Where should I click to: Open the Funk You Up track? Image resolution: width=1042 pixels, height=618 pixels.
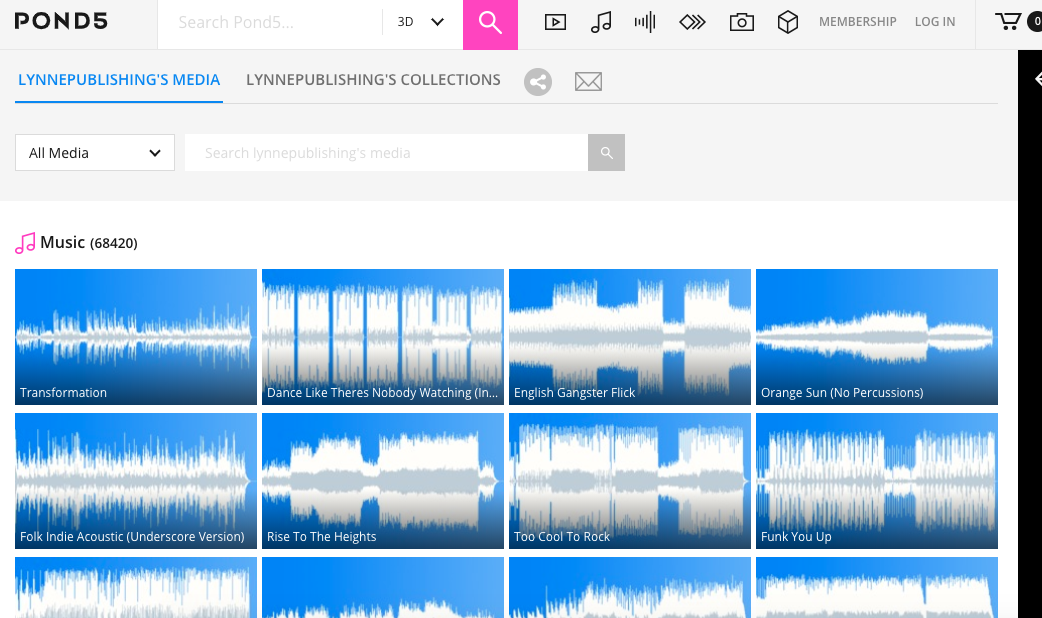(x=877, y=481)
